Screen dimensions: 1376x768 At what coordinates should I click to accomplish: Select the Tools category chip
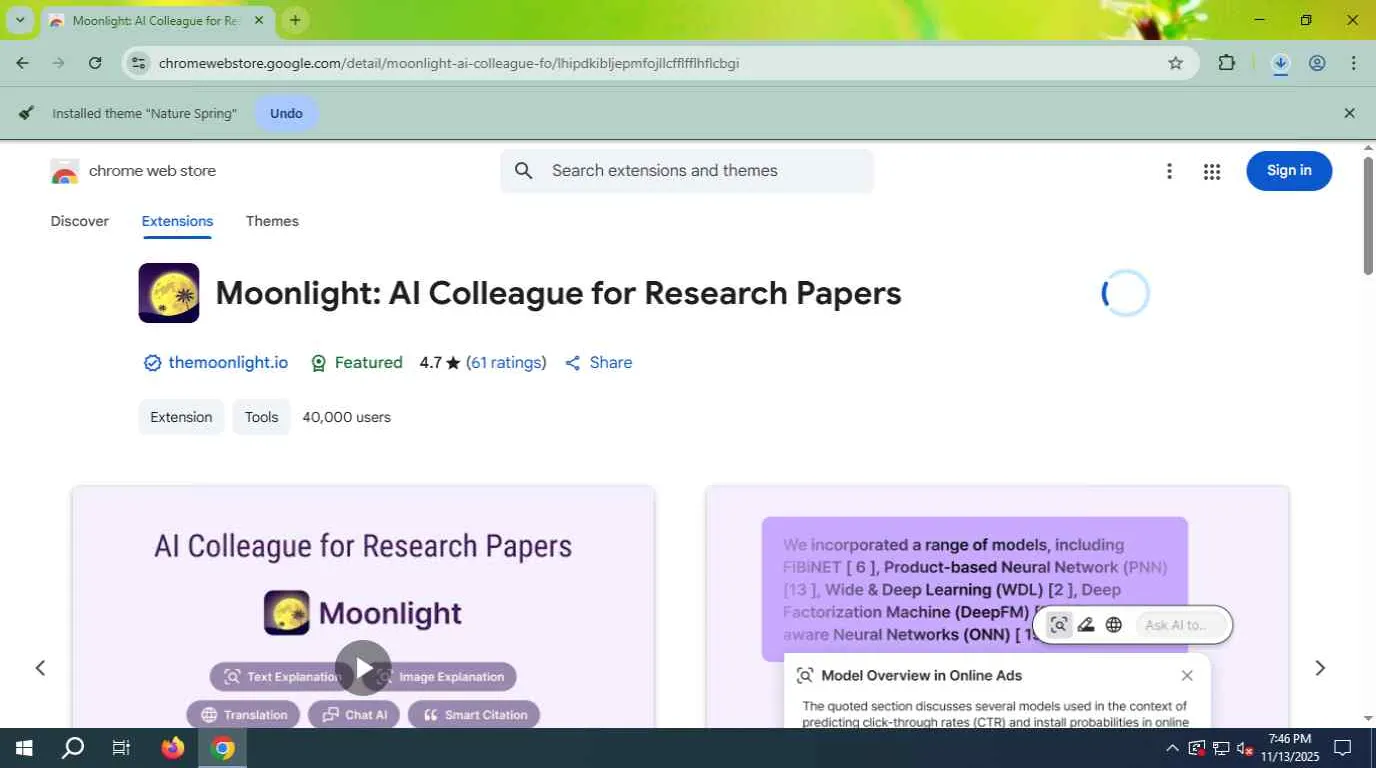click(261, 417)
